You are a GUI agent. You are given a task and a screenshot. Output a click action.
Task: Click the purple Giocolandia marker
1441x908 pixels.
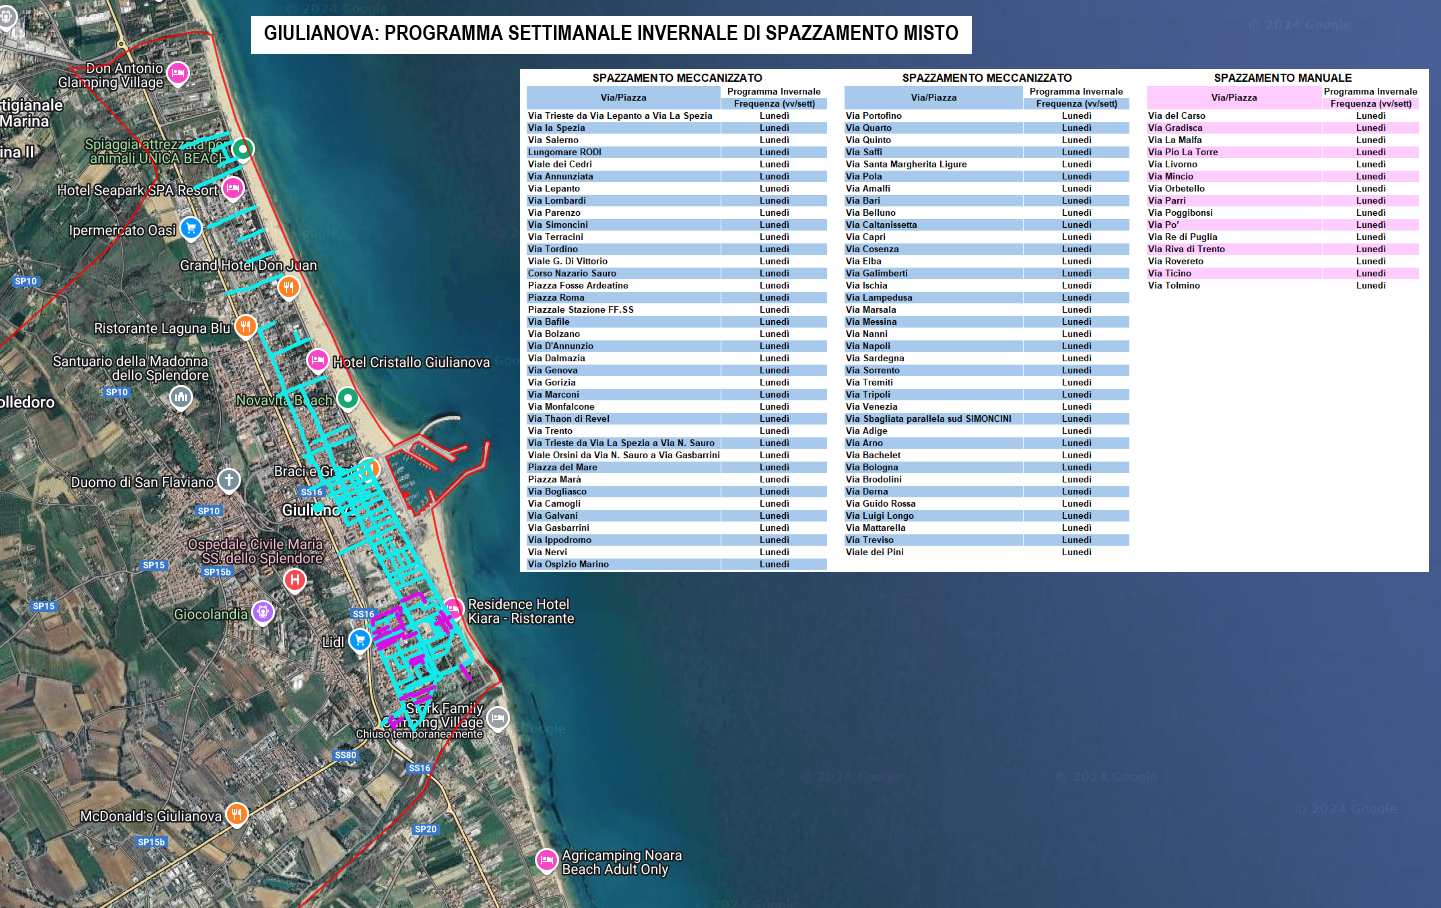coord(262,612)
